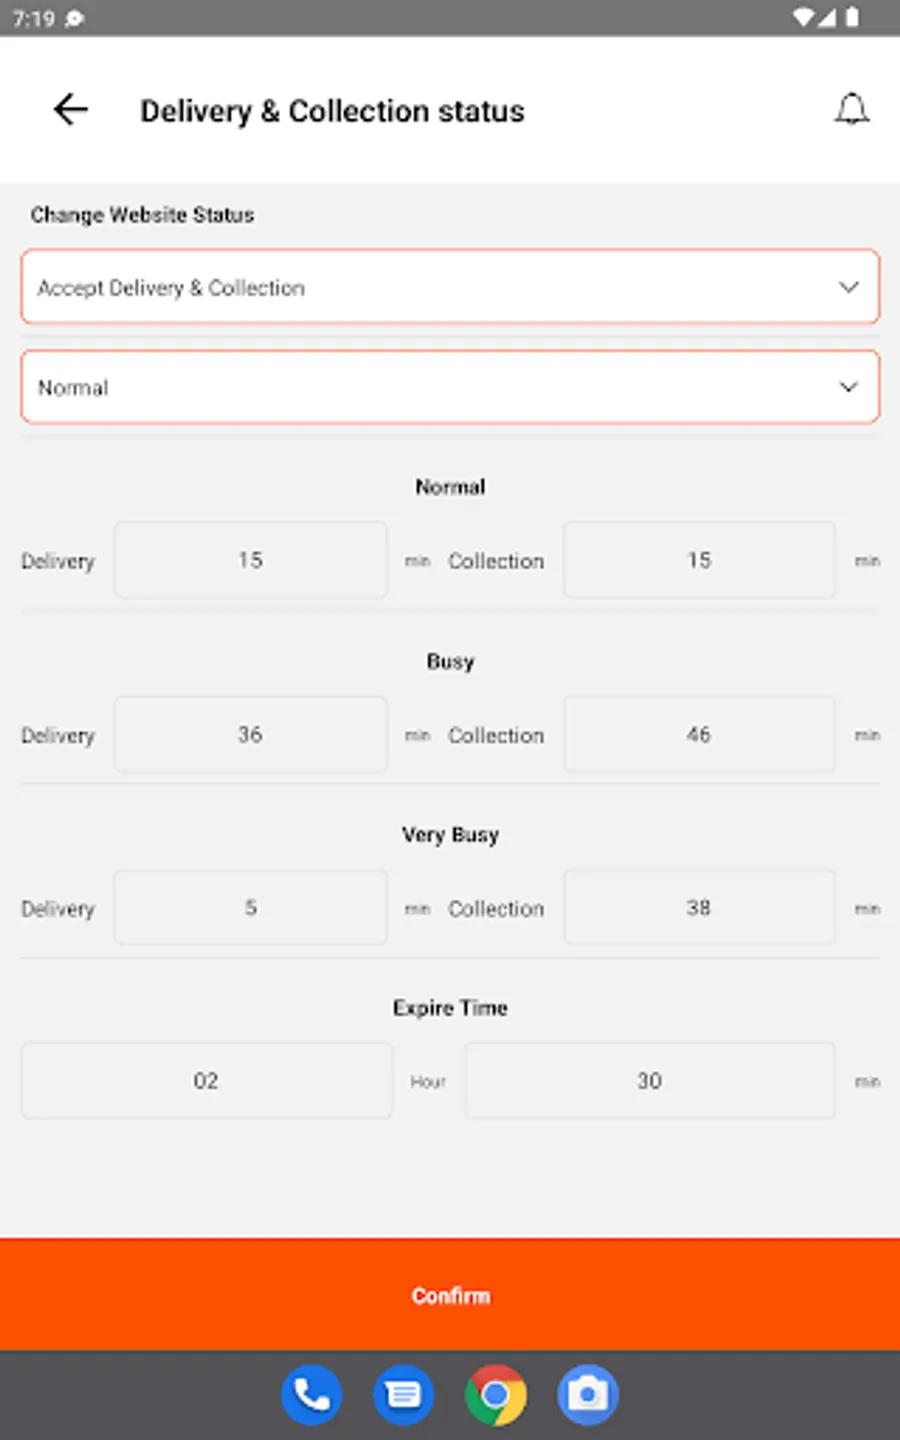This screenshot has height=1440, width=900.
Task: Tap Very Busy collection minutes field
Action: coord(699,908)
